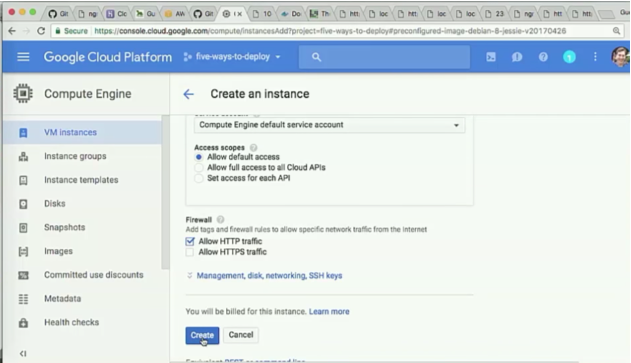The image size is (631, 363).
Task: Switch to the AWS browser tab
Action: 175,14
